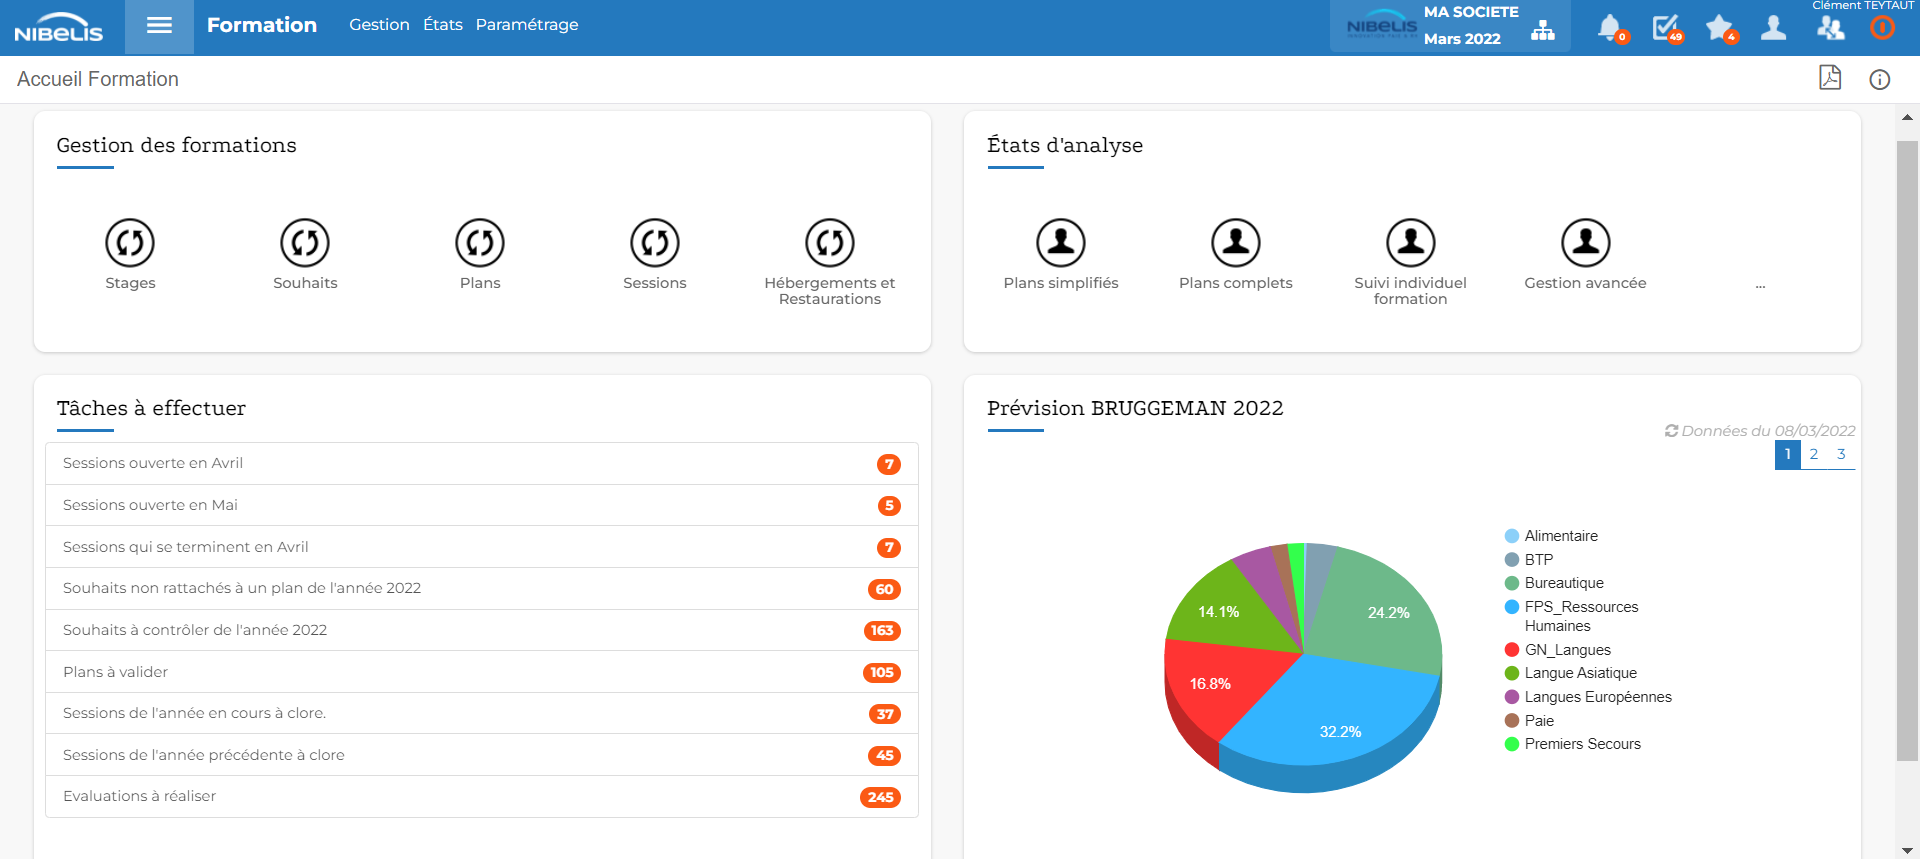
Task: Open the favorites star icon
Action: (x=1719, y=27)
